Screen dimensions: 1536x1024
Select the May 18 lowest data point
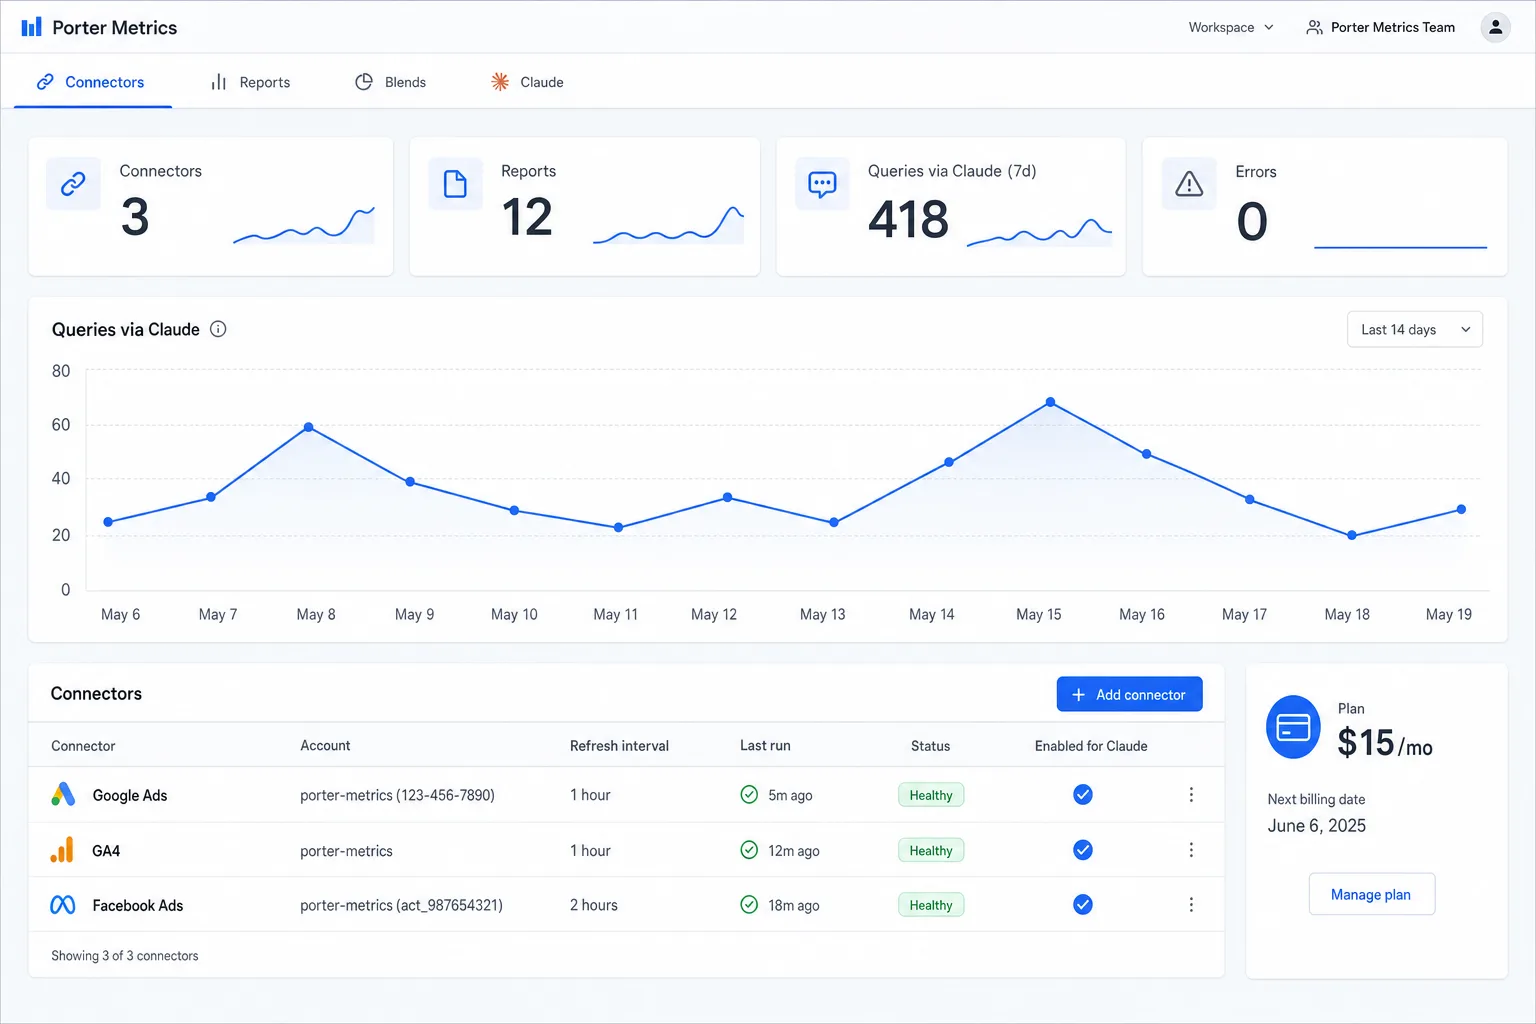pyautogui.click(x=1352, y=535)
